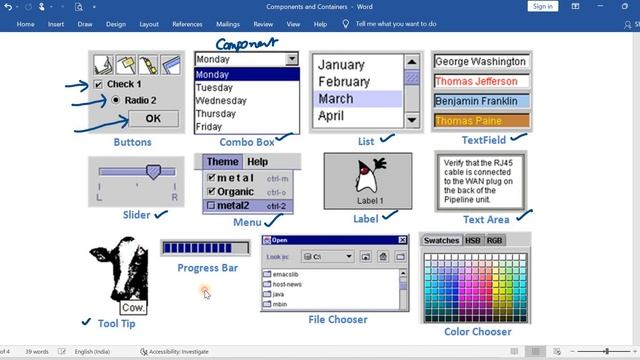This screenshot has width=640, height=360.
Task: Click fourth blue toolbar icon in Buttons panel
Action: 171,64
